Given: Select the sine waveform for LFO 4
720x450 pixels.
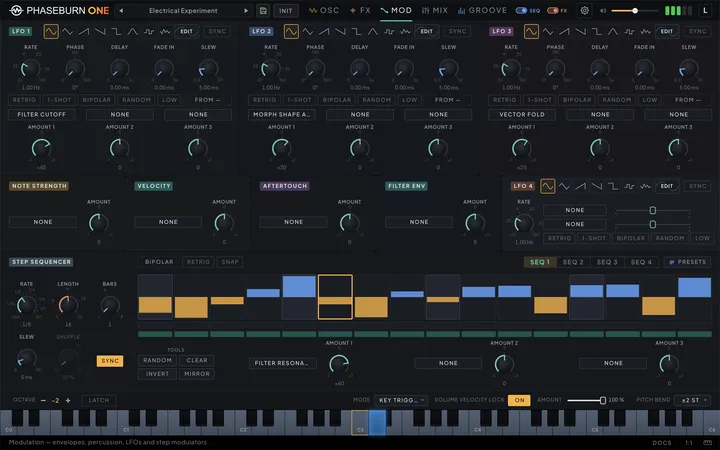Looking at the screenshot, I should pos(547,186).
